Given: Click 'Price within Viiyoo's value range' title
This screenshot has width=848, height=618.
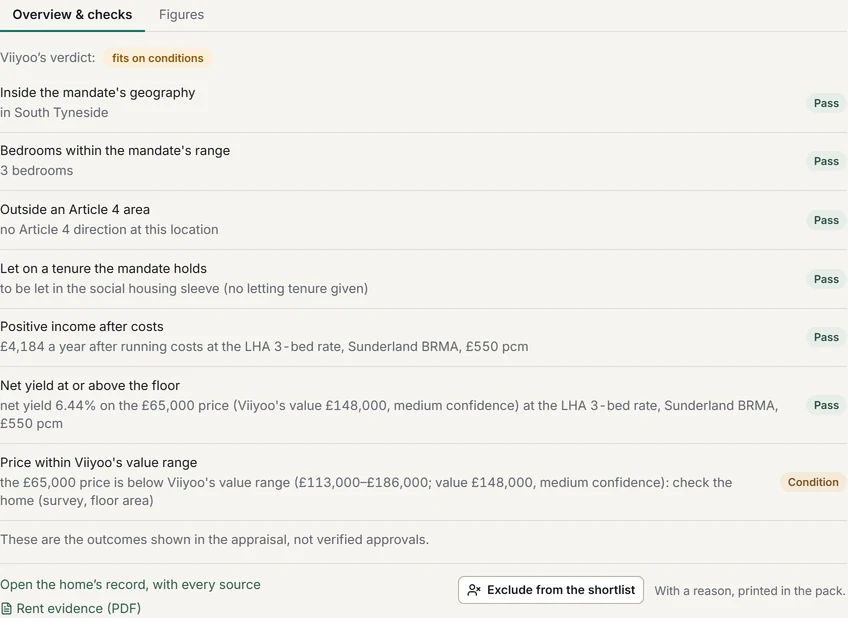Looking at the screenshot, I should click(x=98, y=462).
